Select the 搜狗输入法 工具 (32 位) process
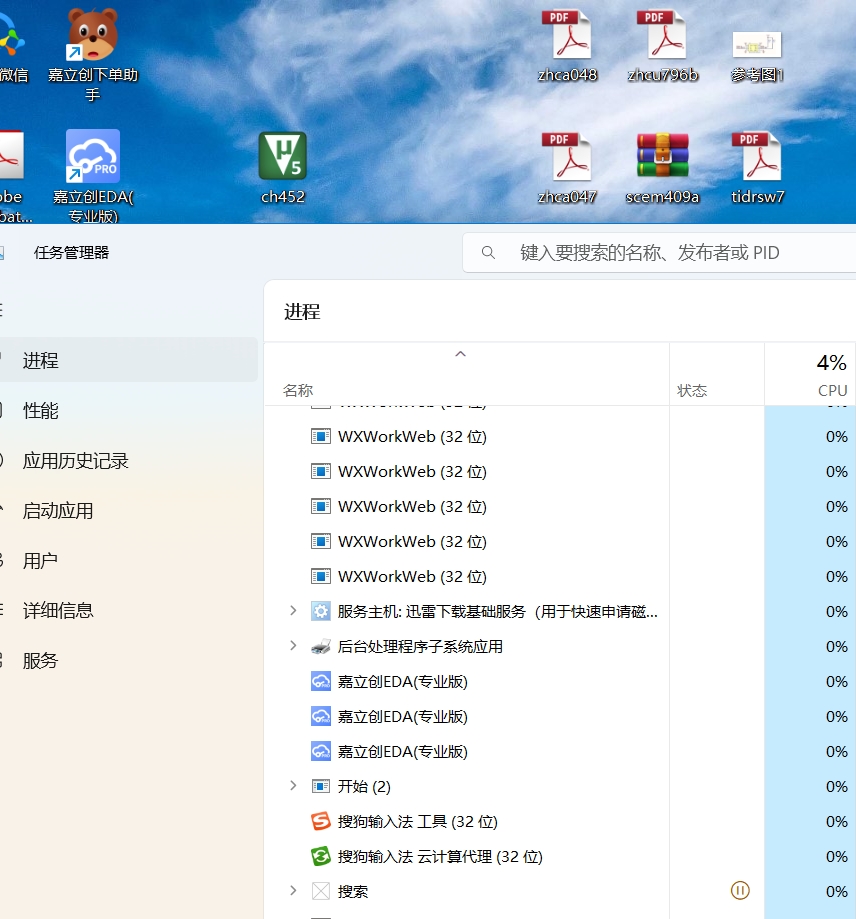The height and width of the screenshot is (919, 856). click(417, 822)
